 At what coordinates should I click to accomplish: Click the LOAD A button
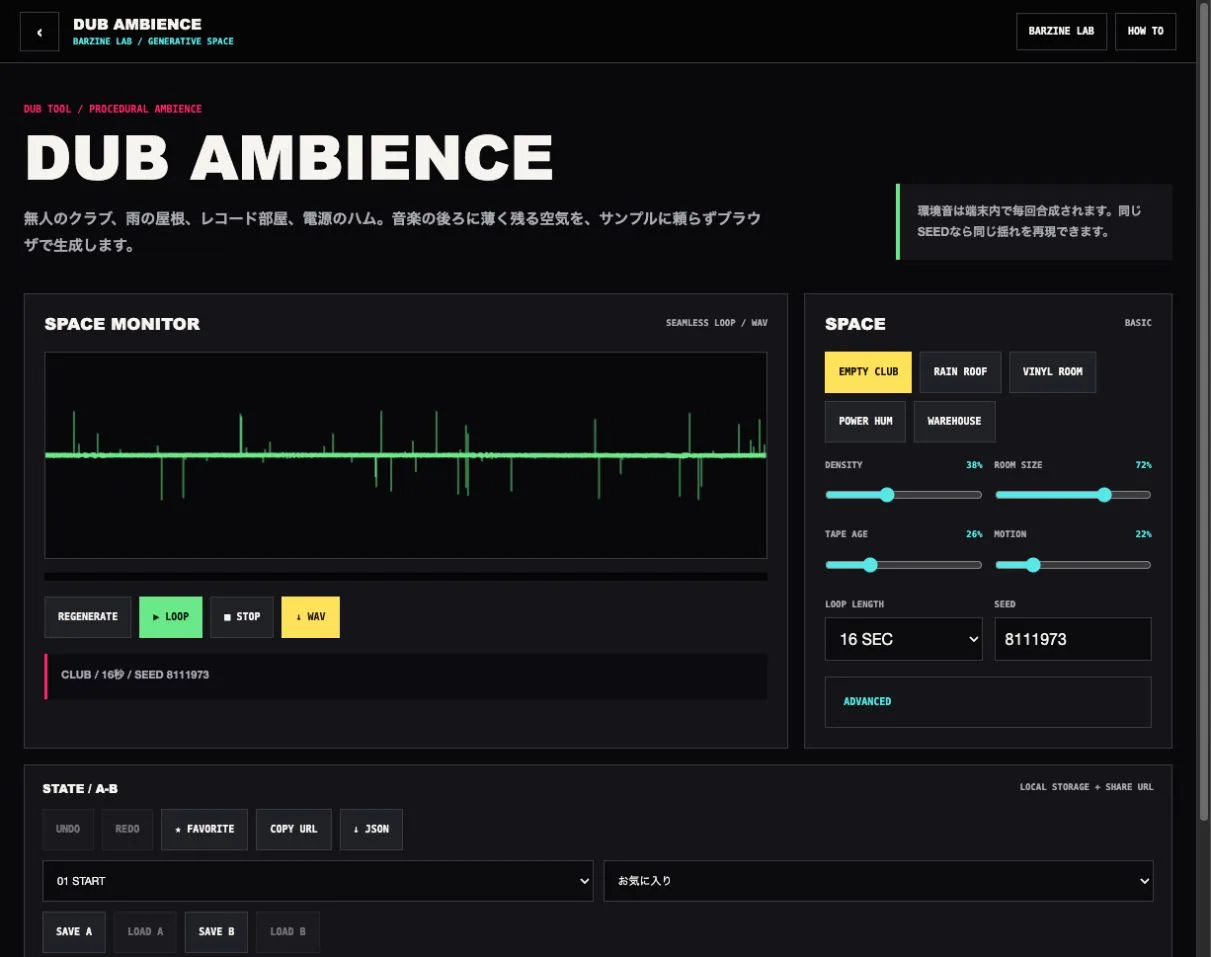[x=145, y=932]
